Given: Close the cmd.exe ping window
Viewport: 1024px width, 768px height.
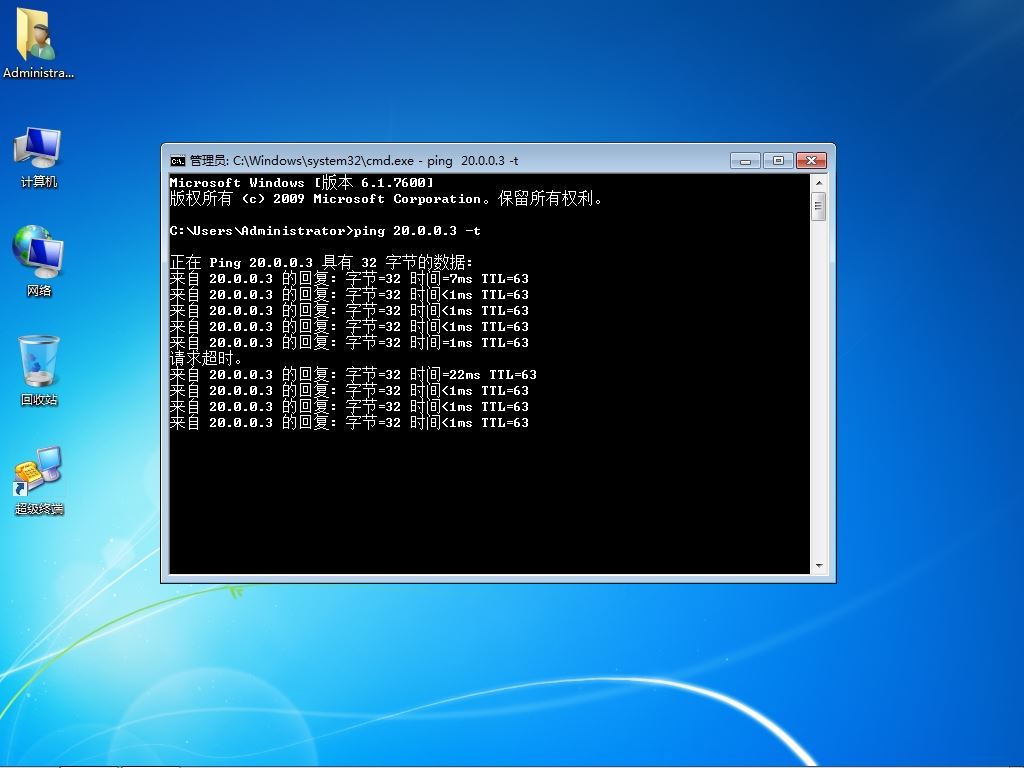Looking at the screenshot, I should click(x=811, y=160).
